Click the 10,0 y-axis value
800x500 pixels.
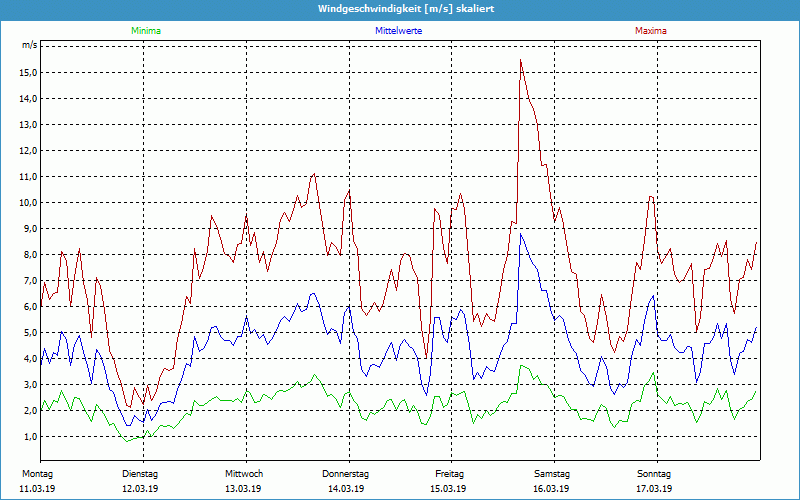pos(28,203)
